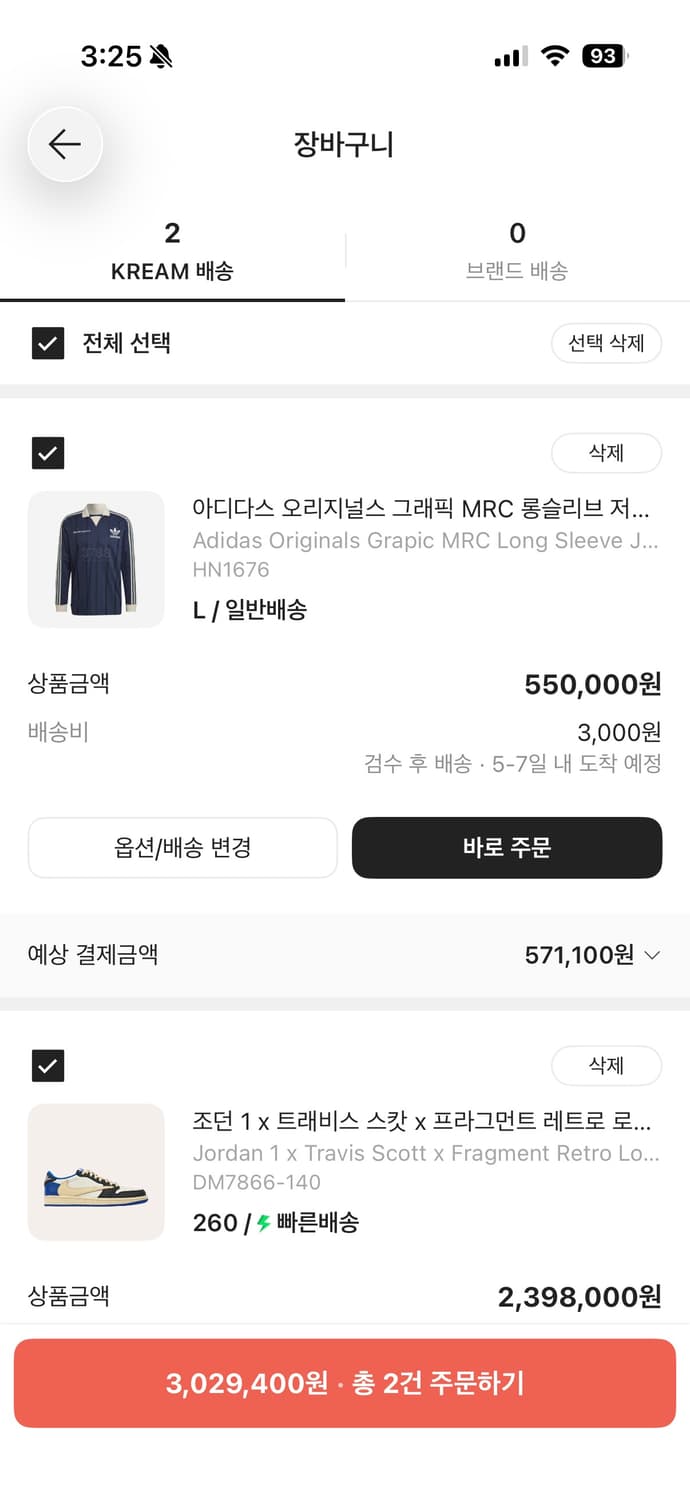This screenshot has height=1500, width=690.
Task: Select the KREAM 배송 tab
Action: click(x=172, y=250)
